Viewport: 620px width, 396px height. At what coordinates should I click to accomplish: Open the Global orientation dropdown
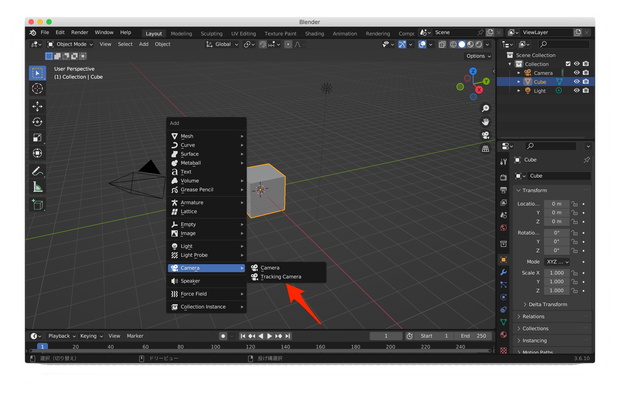[222, 44]
